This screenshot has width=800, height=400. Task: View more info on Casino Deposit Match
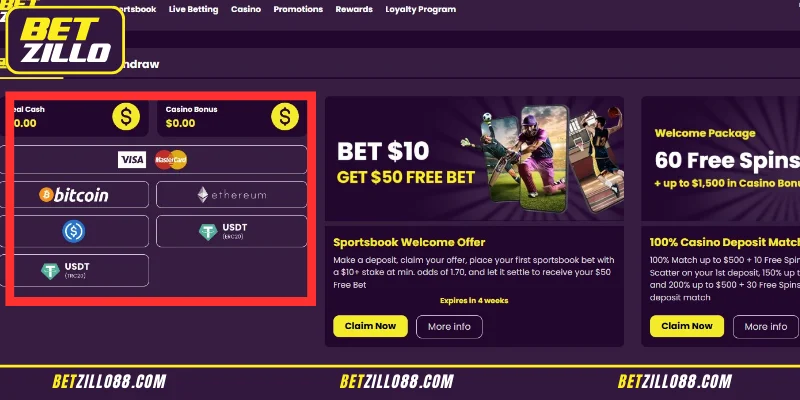point(765,327)
